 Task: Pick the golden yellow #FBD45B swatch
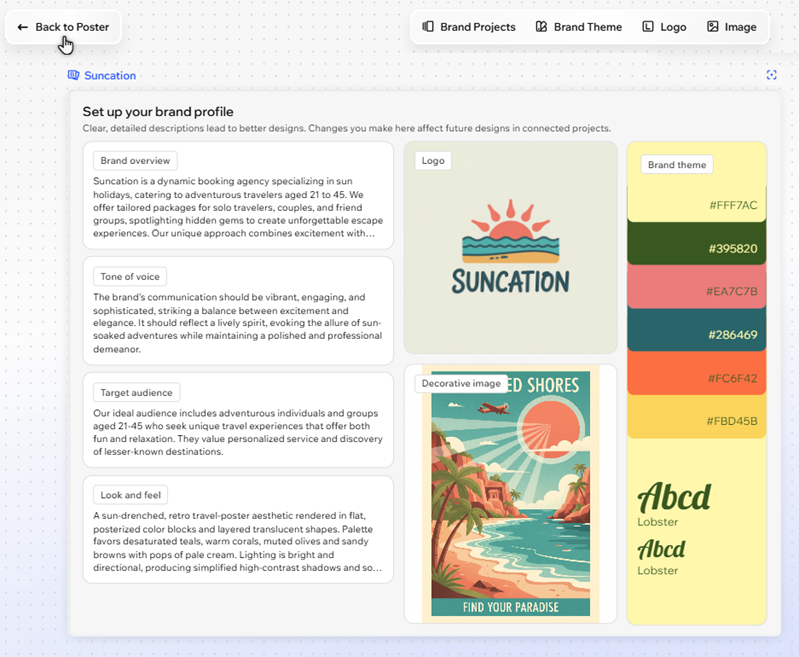[x=697, y=417]
